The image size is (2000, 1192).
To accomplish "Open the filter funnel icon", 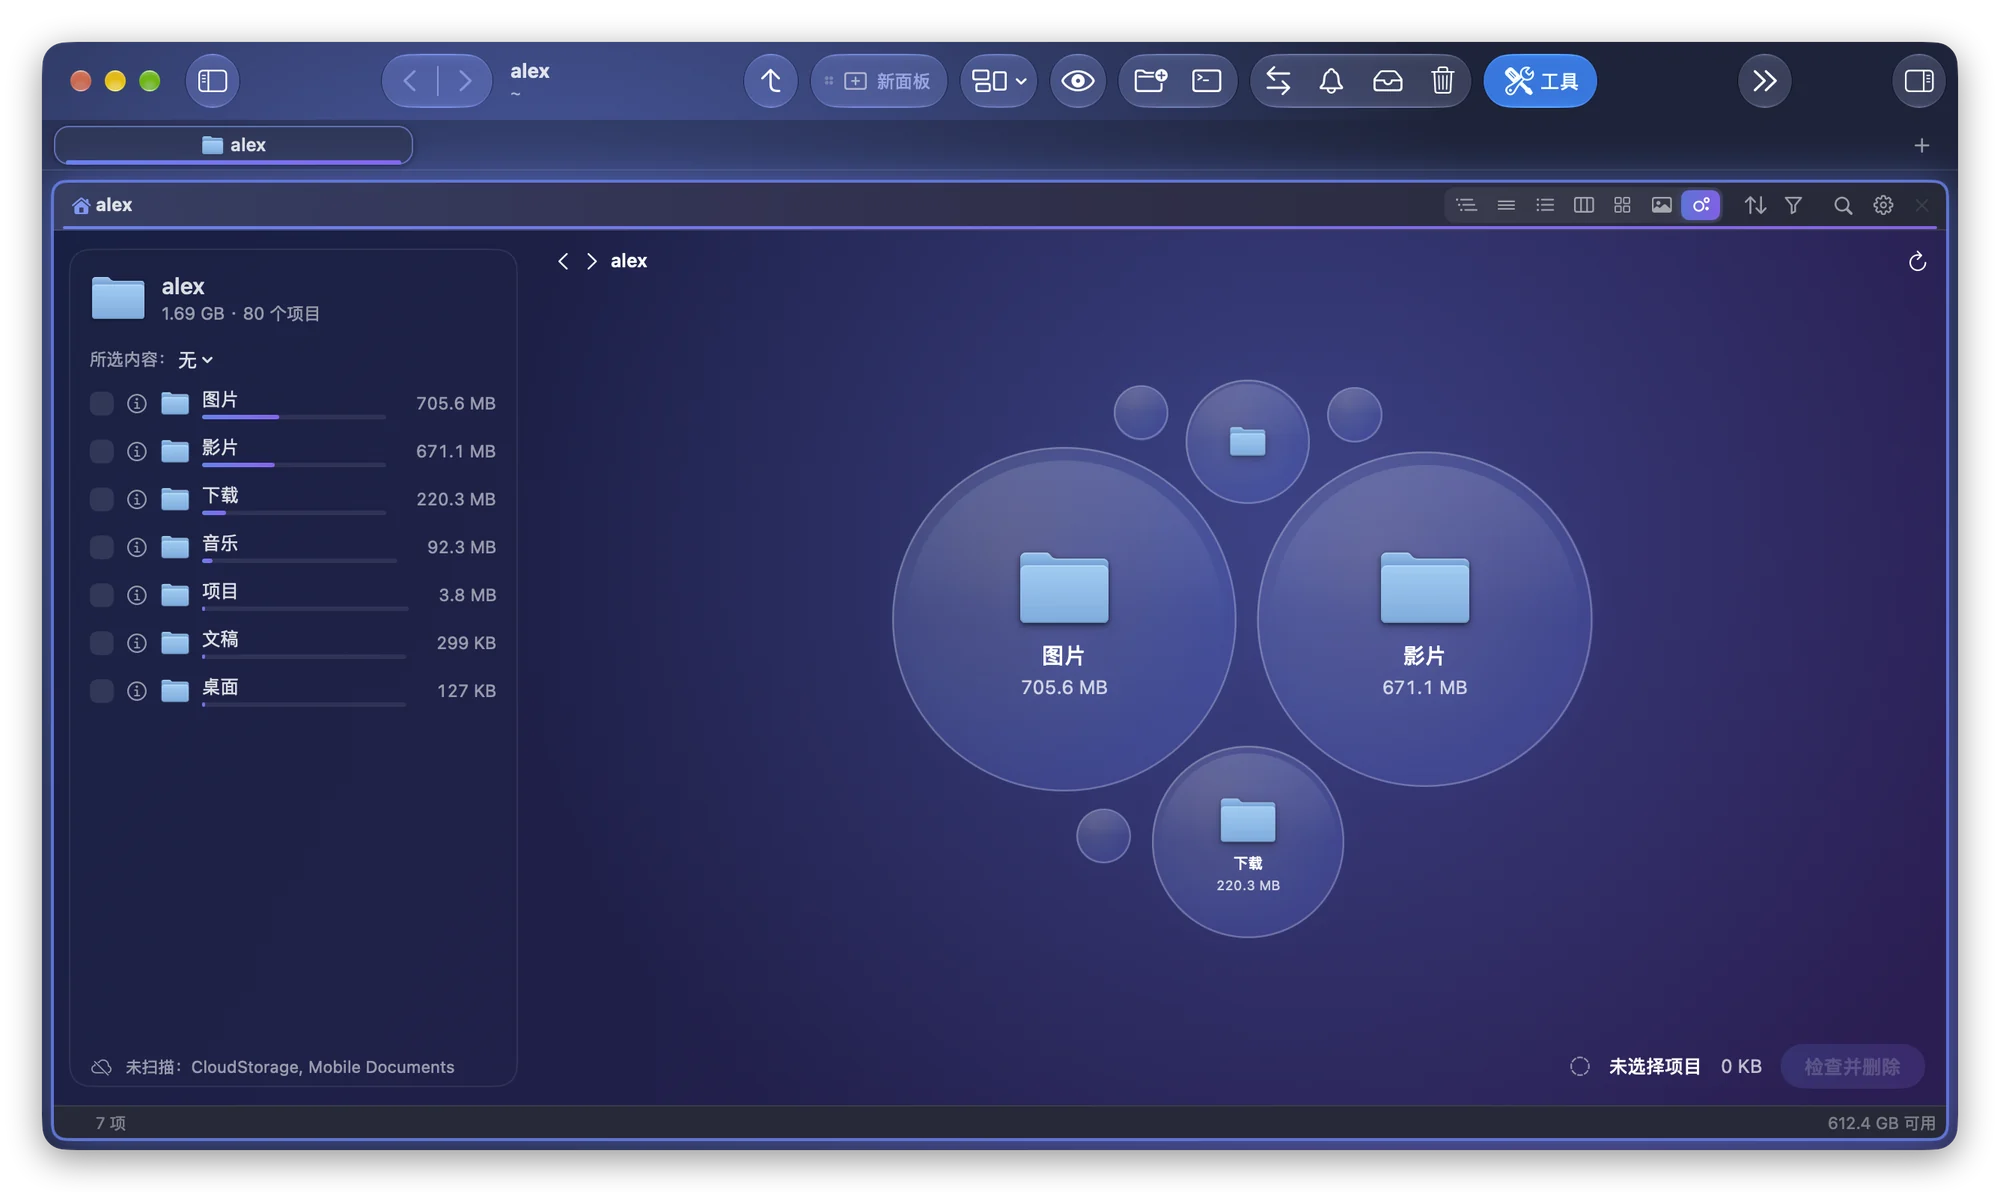I will (1793, 205).
